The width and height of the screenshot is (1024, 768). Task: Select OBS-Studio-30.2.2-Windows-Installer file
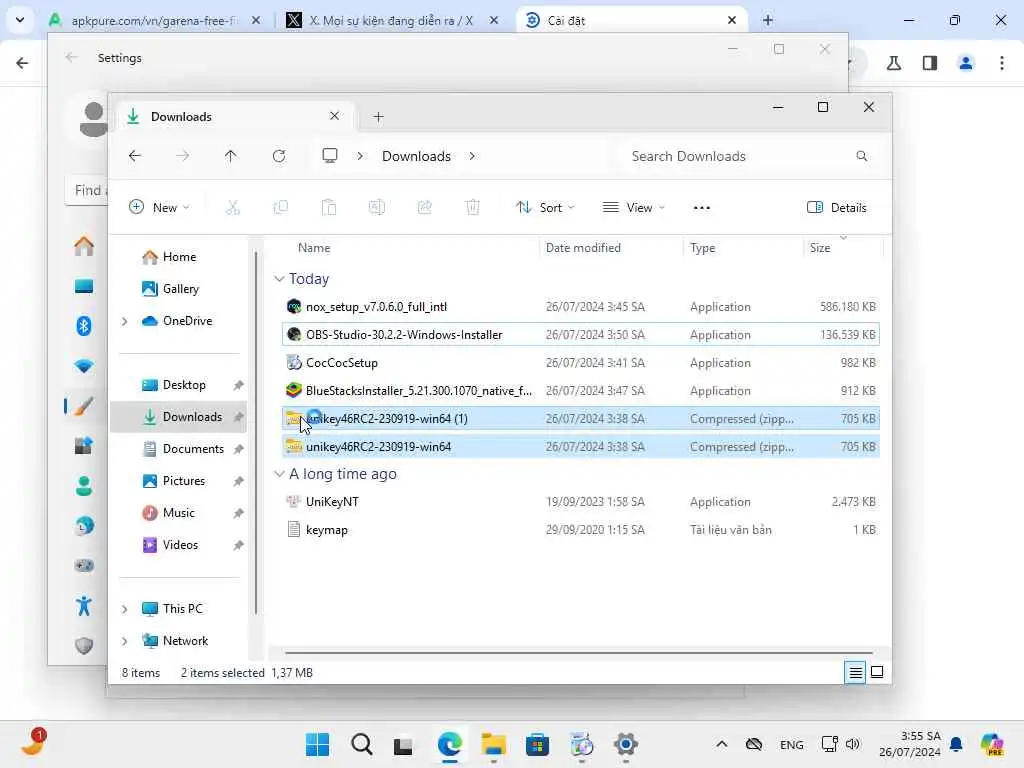click(581, 334)
